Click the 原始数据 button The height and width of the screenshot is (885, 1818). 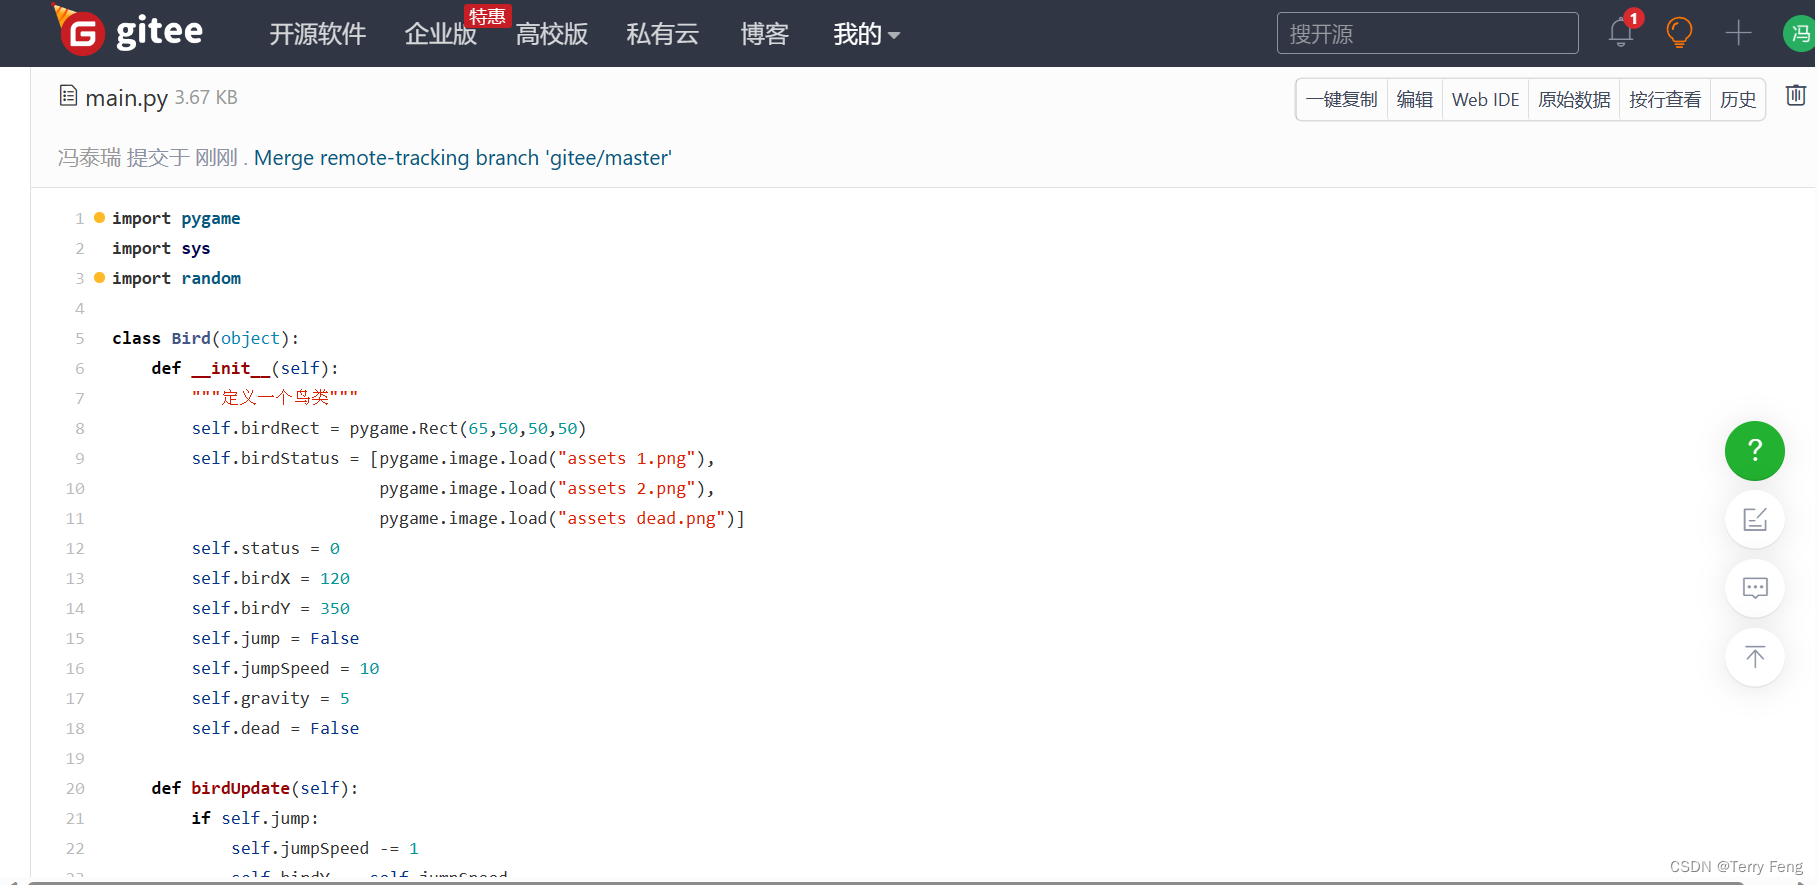[x=1574, y=100]
